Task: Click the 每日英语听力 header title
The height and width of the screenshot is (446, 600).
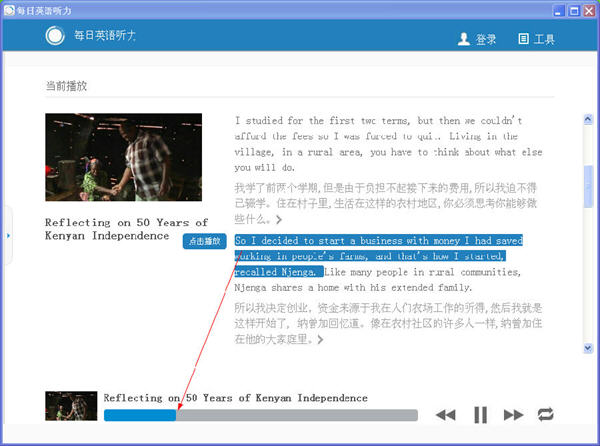Action: [x=105, y=36]
